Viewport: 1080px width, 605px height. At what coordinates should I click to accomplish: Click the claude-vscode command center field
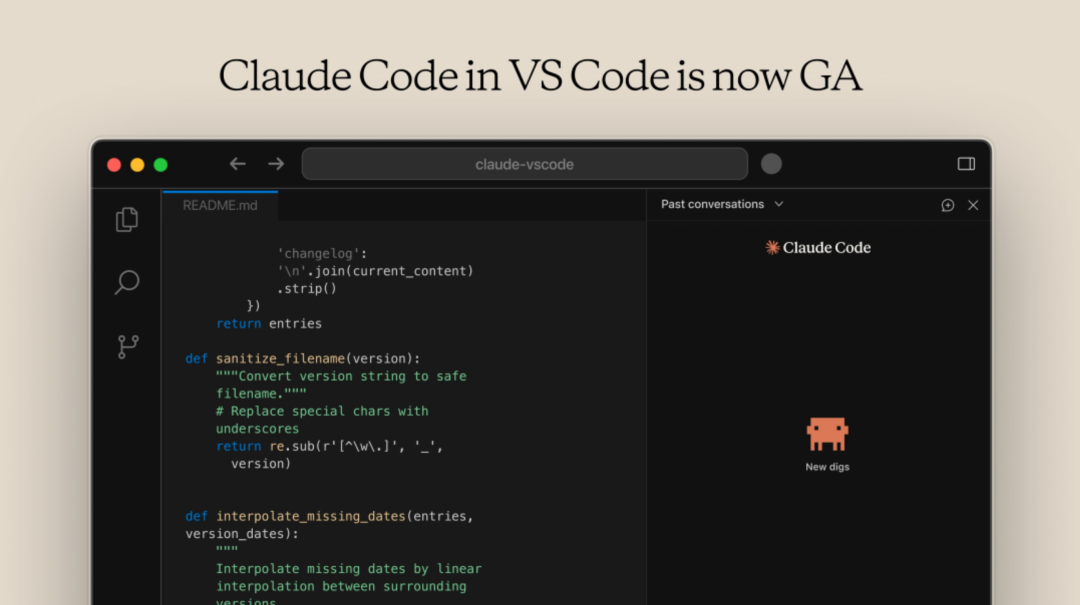pos(524,163)
